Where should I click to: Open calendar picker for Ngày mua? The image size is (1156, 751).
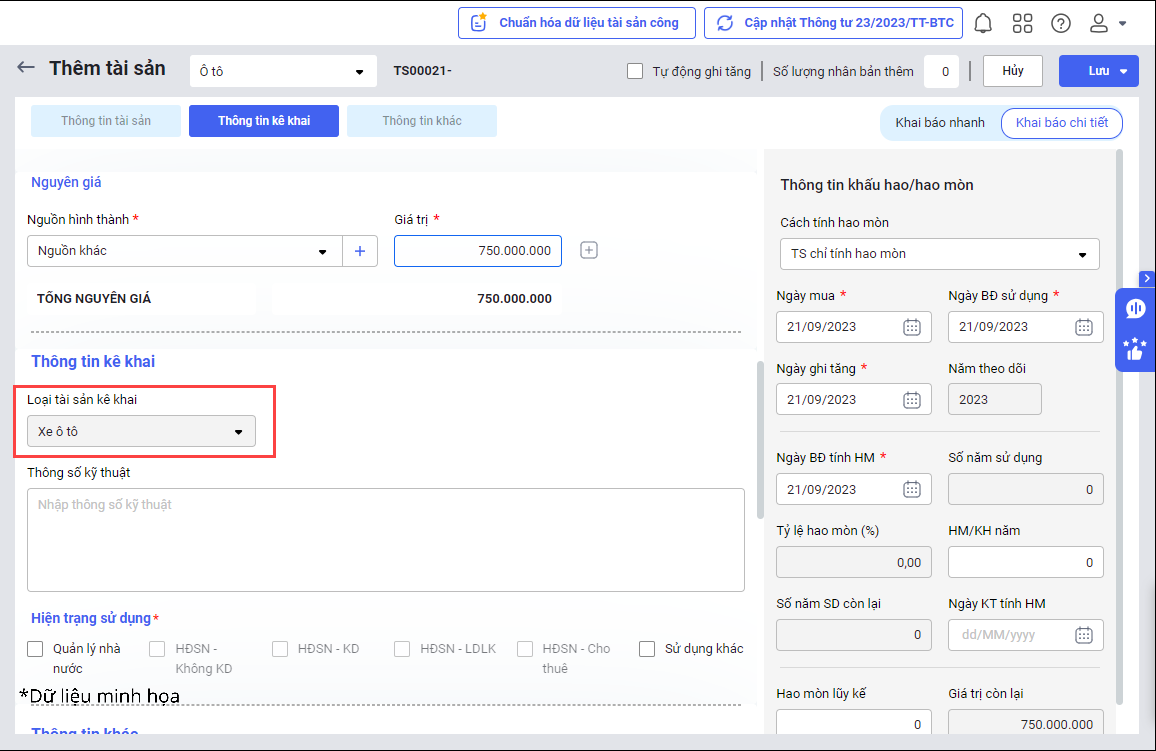pyautogui.click(x=911, y=327)
